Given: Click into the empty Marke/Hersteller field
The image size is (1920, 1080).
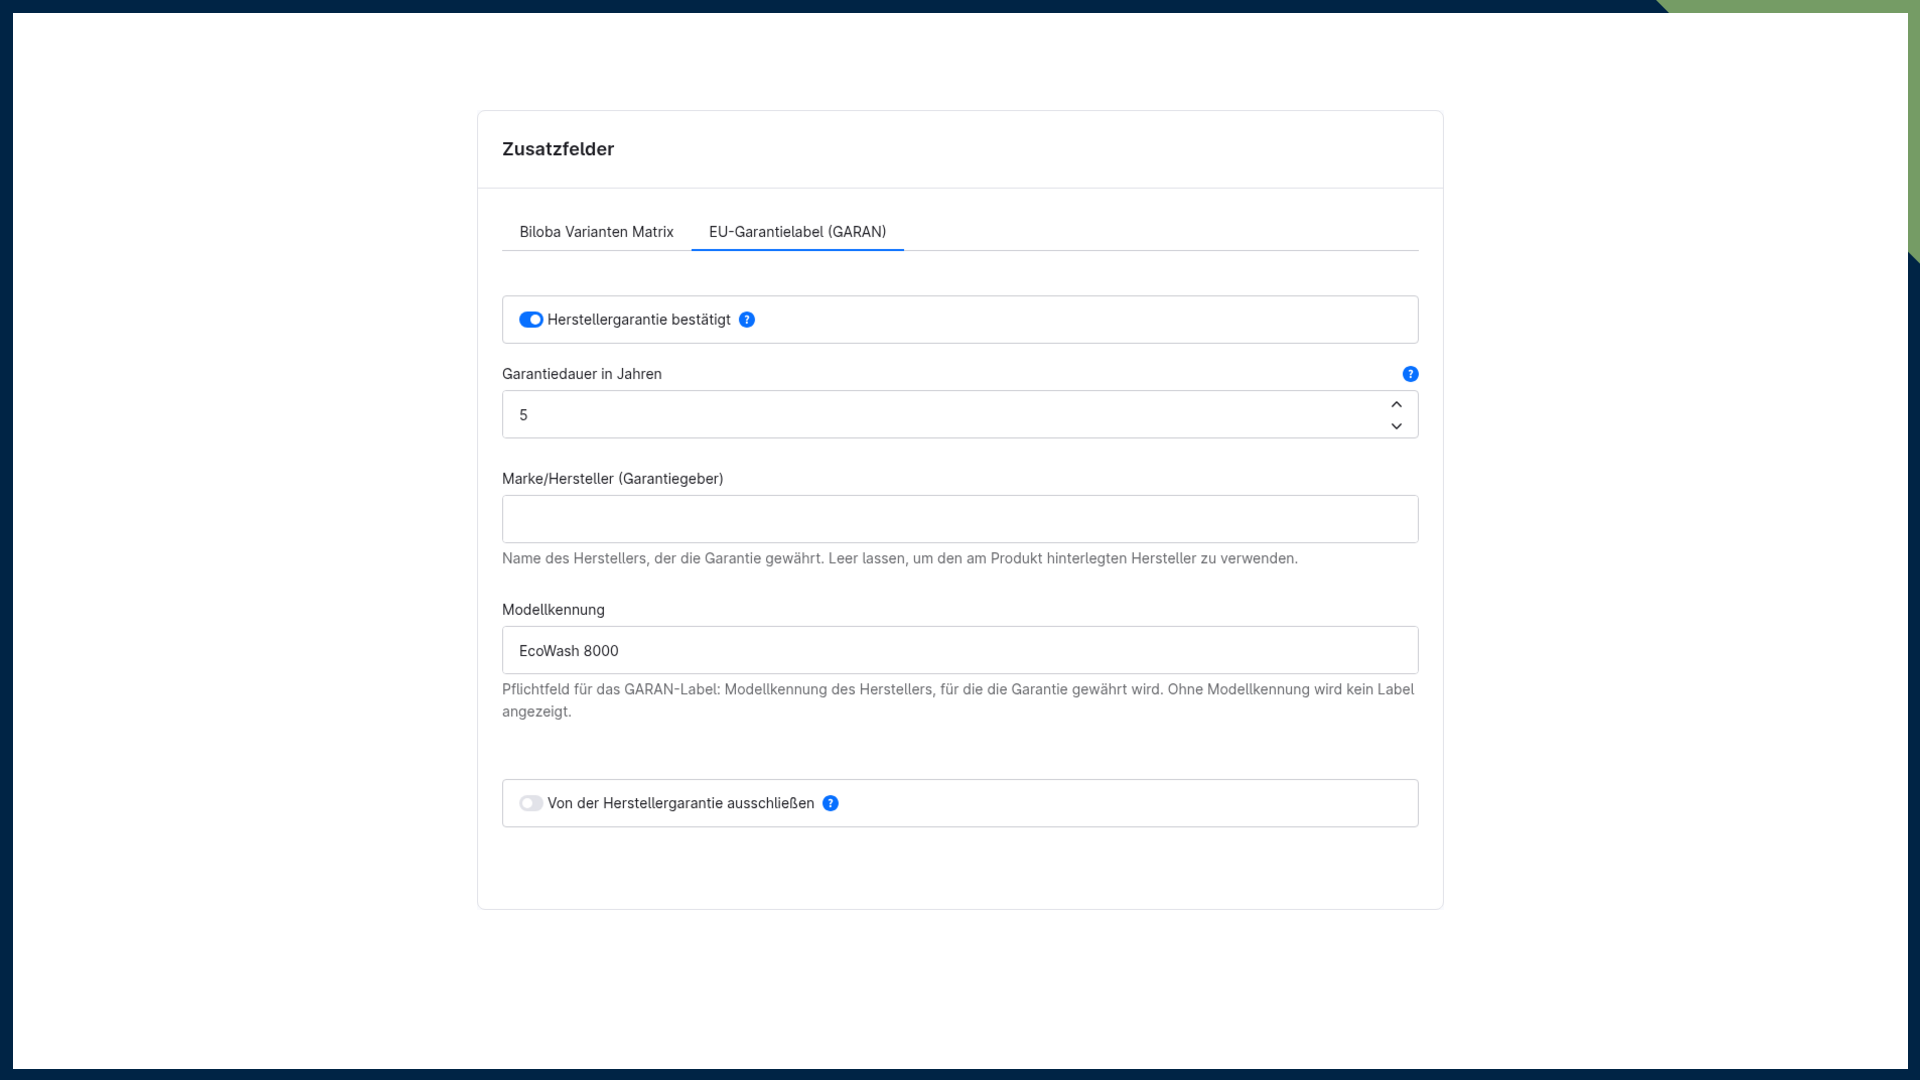Looking at the screenshot, I should pyautogui.click(x=960, y=519).
